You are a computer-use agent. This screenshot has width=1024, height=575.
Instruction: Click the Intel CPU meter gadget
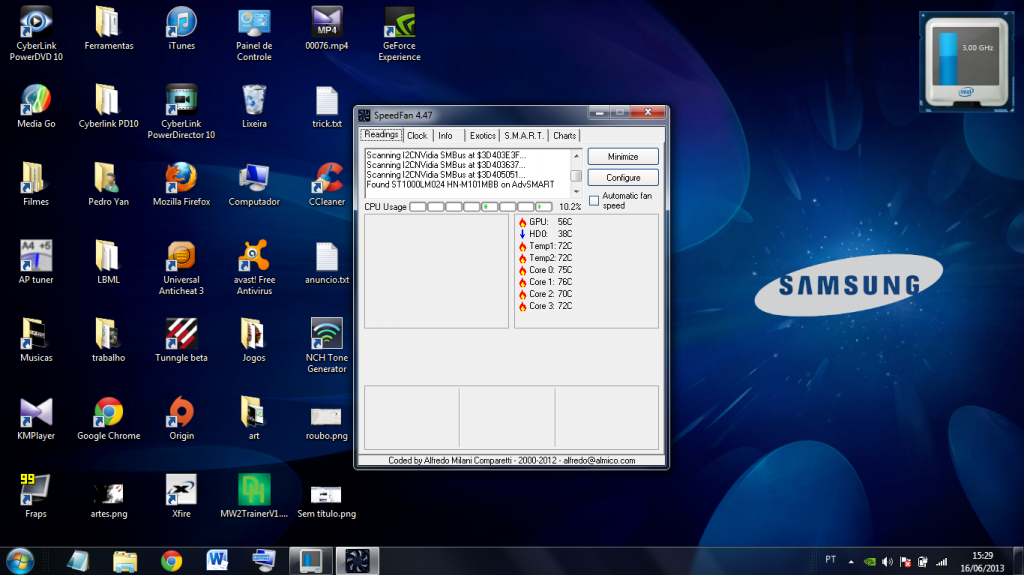[964, 62]
